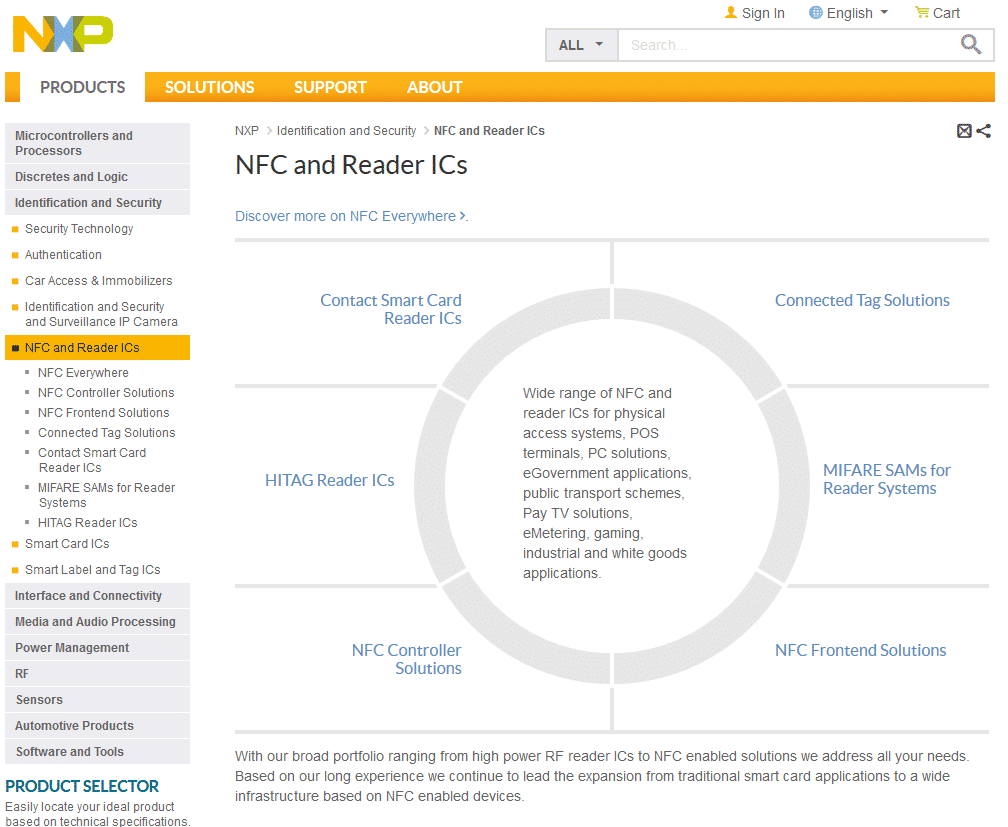Open Connected Tag Solutions in wheel
This screenshot has height=827, width=1008.
(862, 300)
